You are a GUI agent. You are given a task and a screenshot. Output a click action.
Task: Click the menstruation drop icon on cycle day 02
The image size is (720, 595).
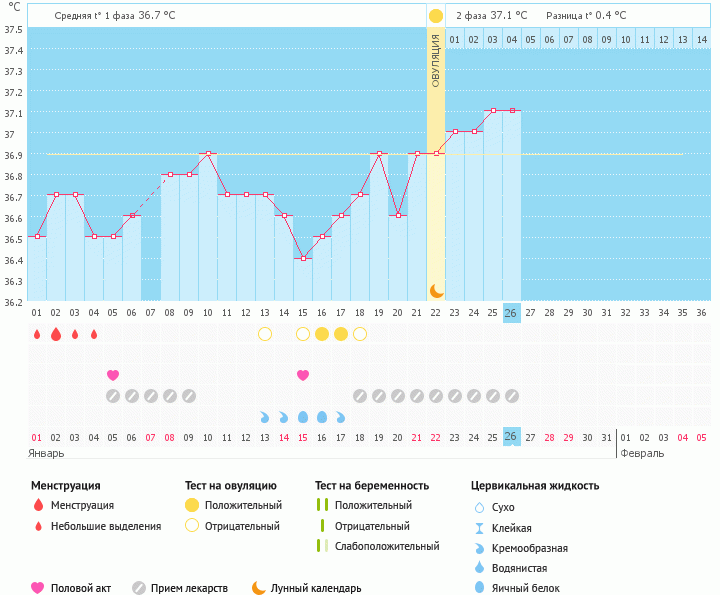coord(56,334)
